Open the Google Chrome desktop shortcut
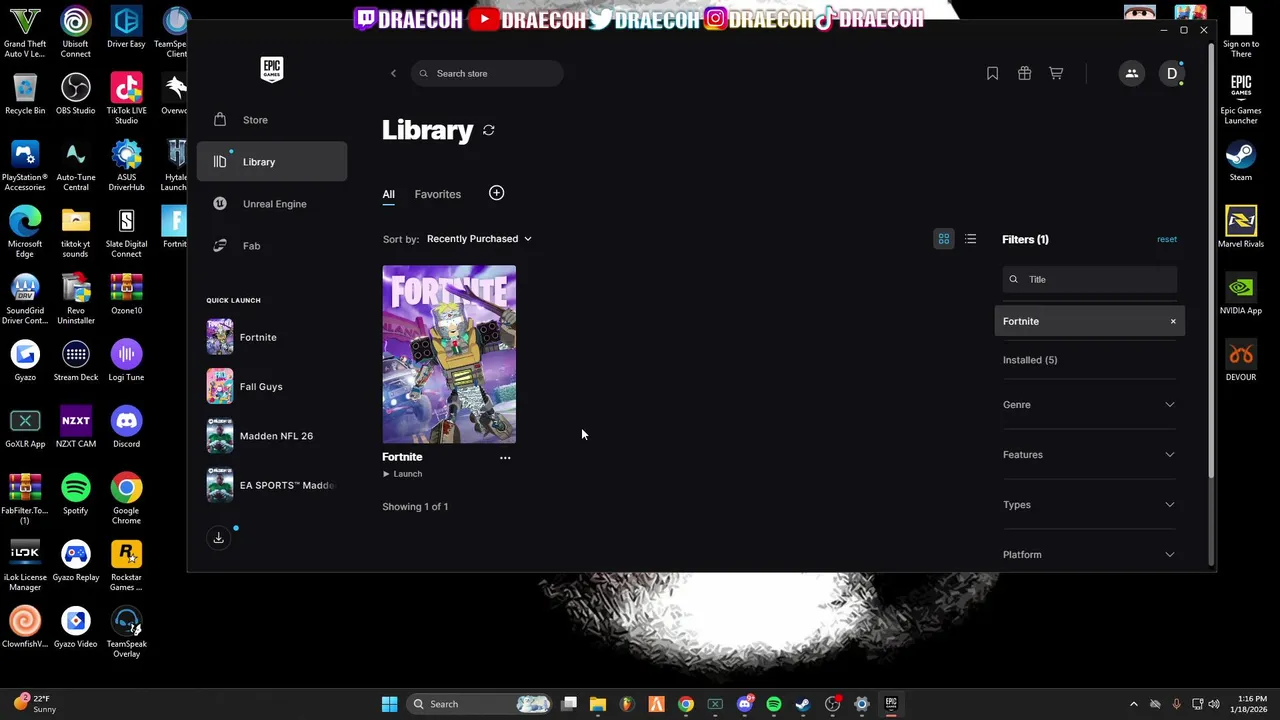The height and width of the screenshot is (720, 1280). [126, 498]
